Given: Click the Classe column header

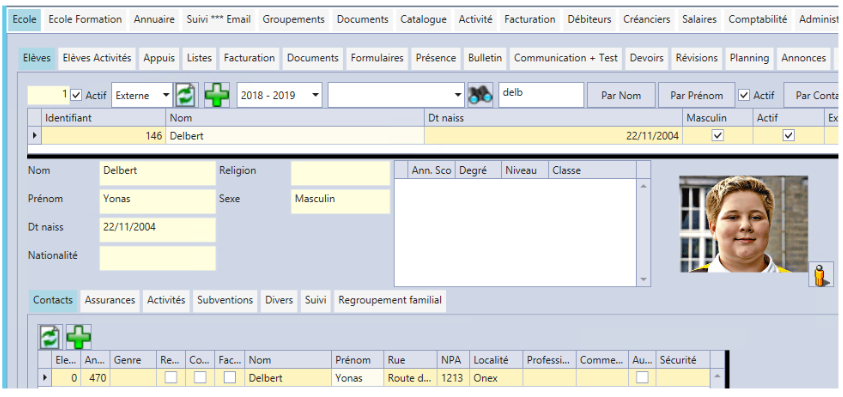Looking at the screenshot, I should [592, 170].
